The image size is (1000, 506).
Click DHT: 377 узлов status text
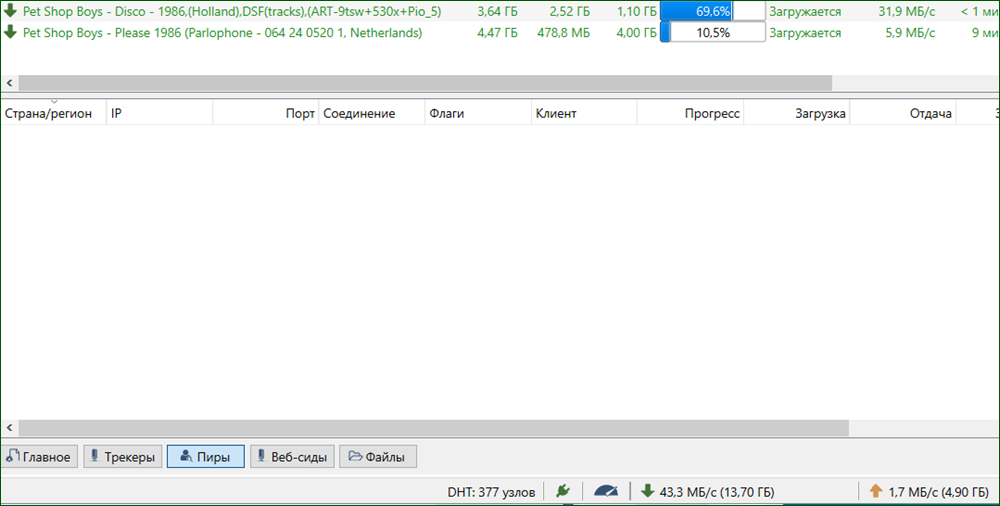click(x=491, y=492)
